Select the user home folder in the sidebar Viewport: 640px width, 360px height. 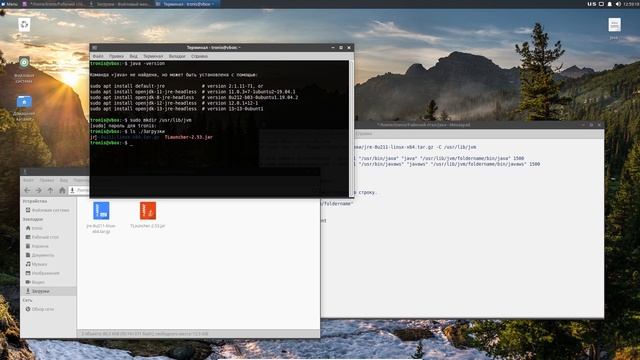click(48, 228)
